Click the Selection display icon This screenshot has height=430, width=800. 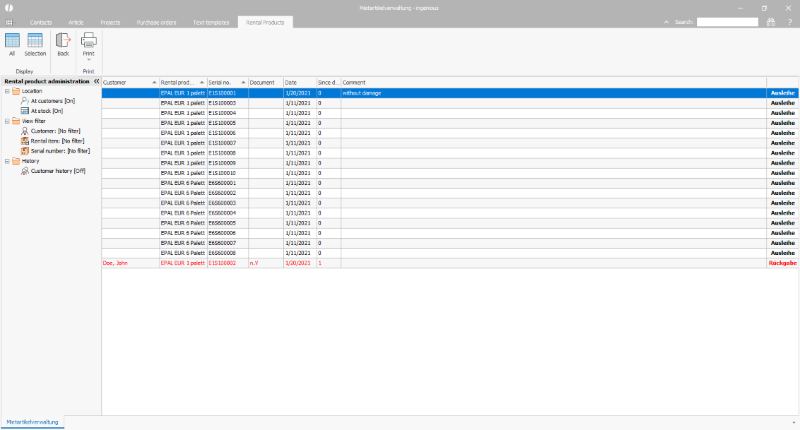pyautogui.click(x=35, y=41)
